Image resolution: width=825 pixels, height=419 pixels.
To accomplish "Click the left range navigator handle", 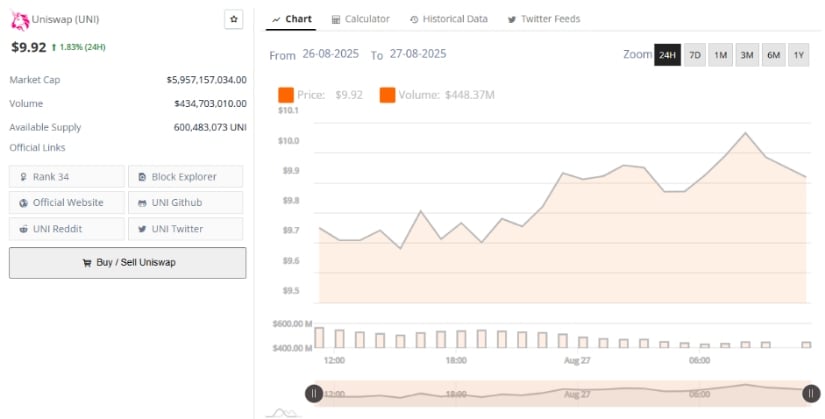I will point(314,393).
